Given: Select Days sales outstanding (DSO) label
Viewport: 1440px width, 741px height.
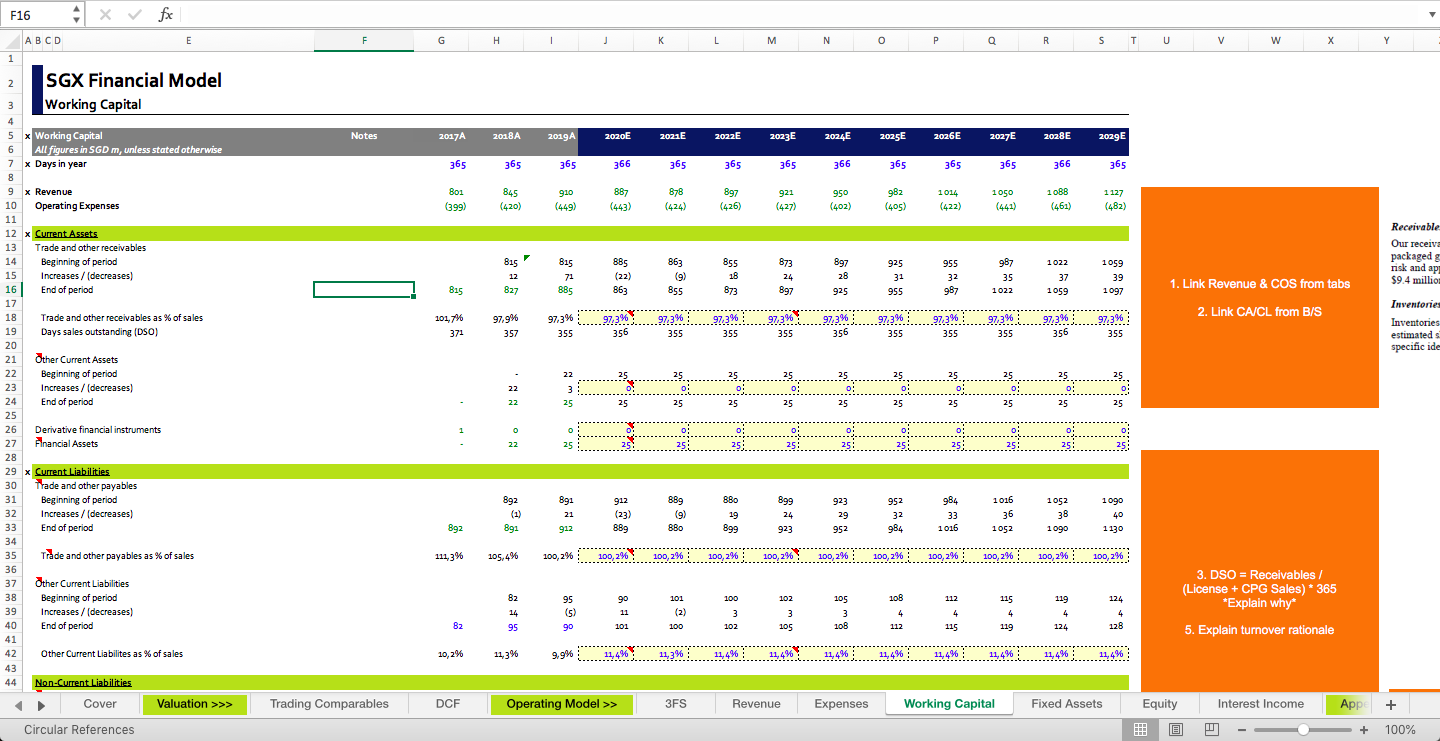Looking at the screenshot, I should [x=99, y=332].
